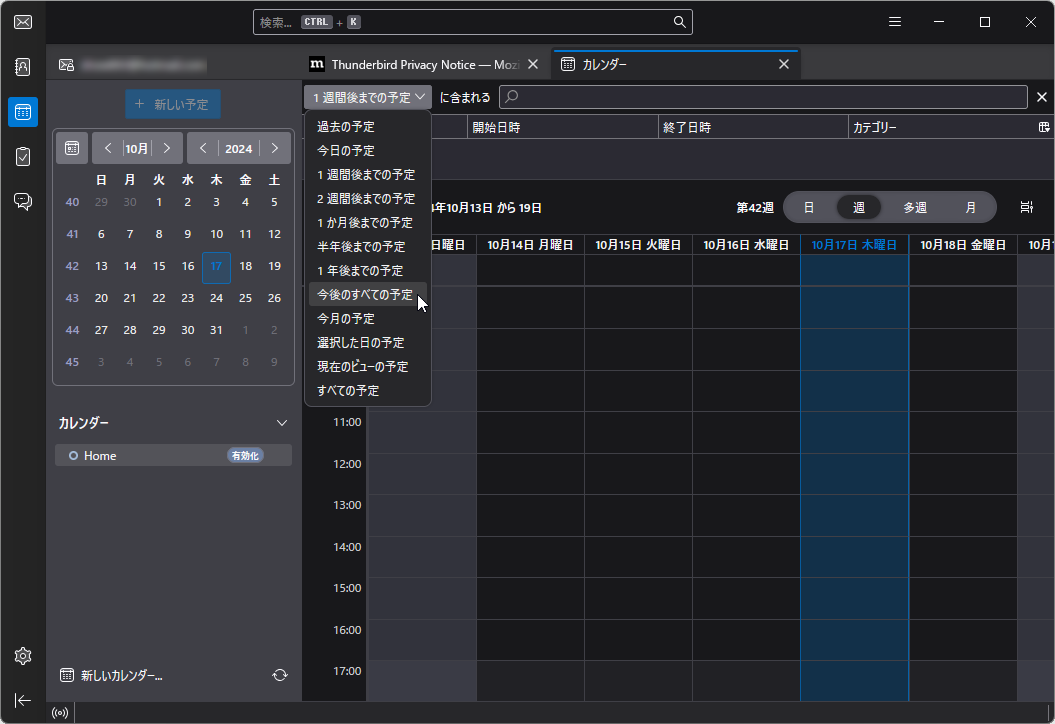Viewport: 1055px width, 724px height.
Task: Click the 10月18日 金曜日 day header
Action: [963, 245]
